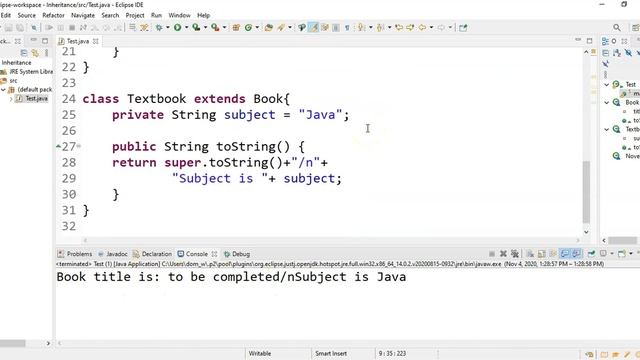Screen dimensions: 640x360
Task: Open the Refactor menu
Action: (x=53, y=15)
